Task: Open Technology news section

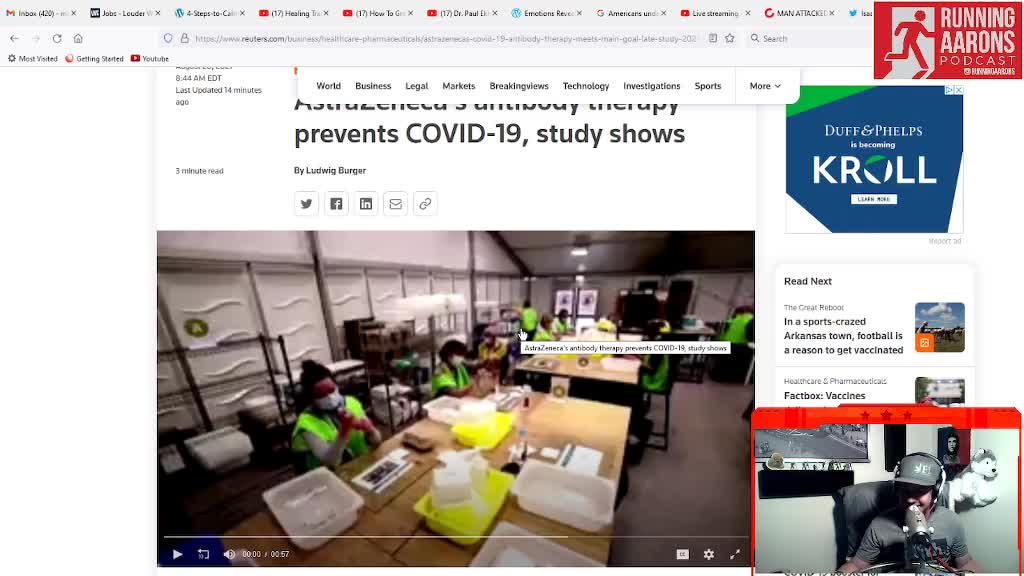Action: [586, 86]
